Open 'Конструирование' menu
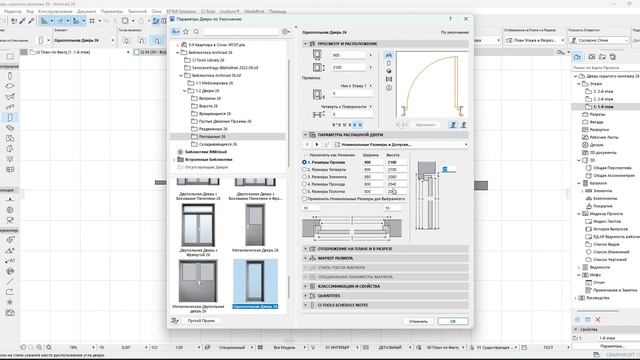 [56, 11]
